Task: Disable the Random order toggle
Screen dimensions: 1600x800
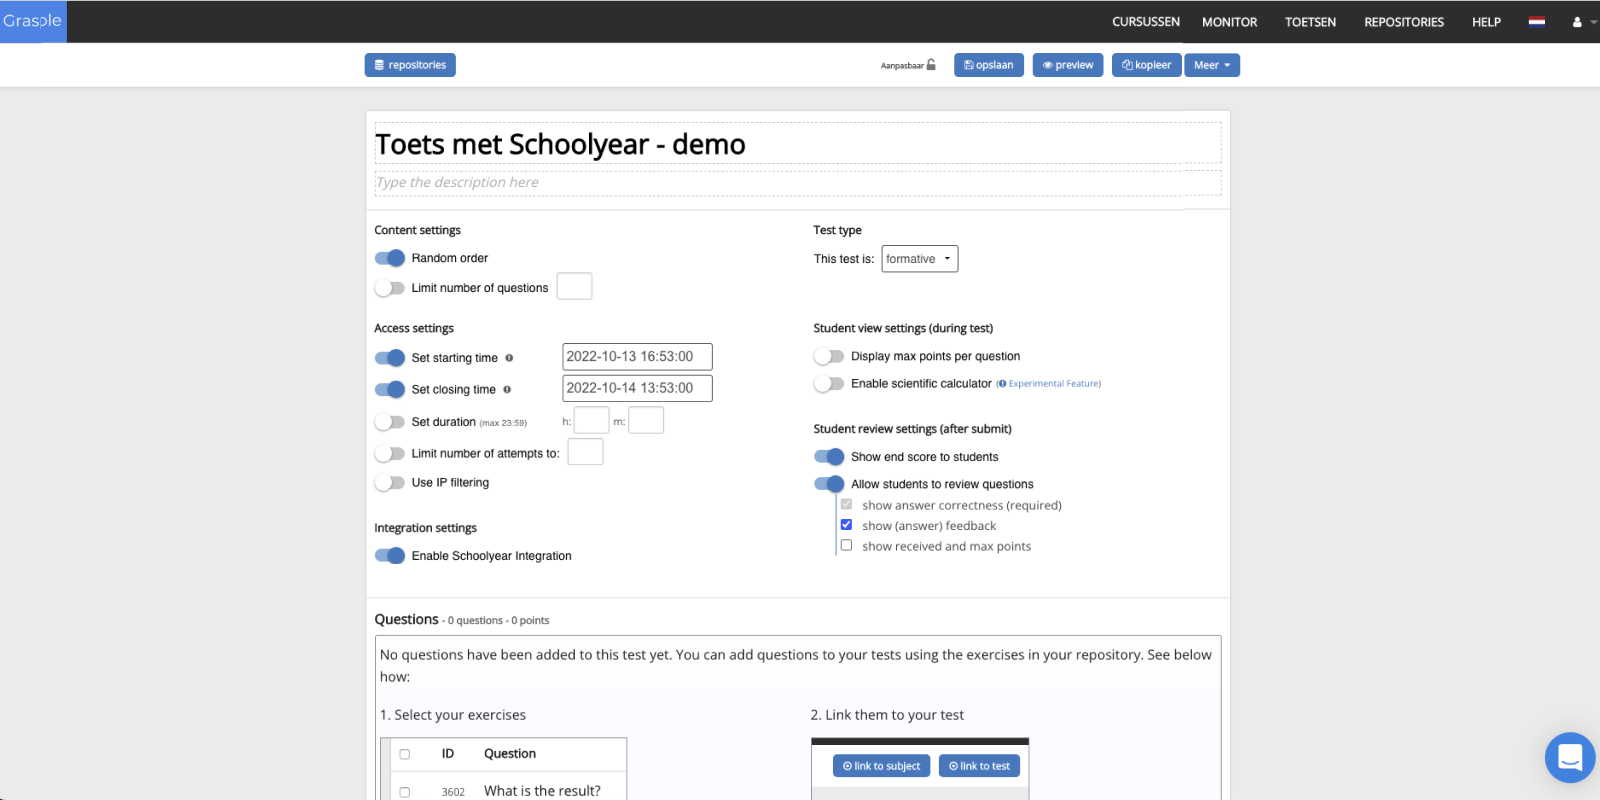Action: (390, 258)
